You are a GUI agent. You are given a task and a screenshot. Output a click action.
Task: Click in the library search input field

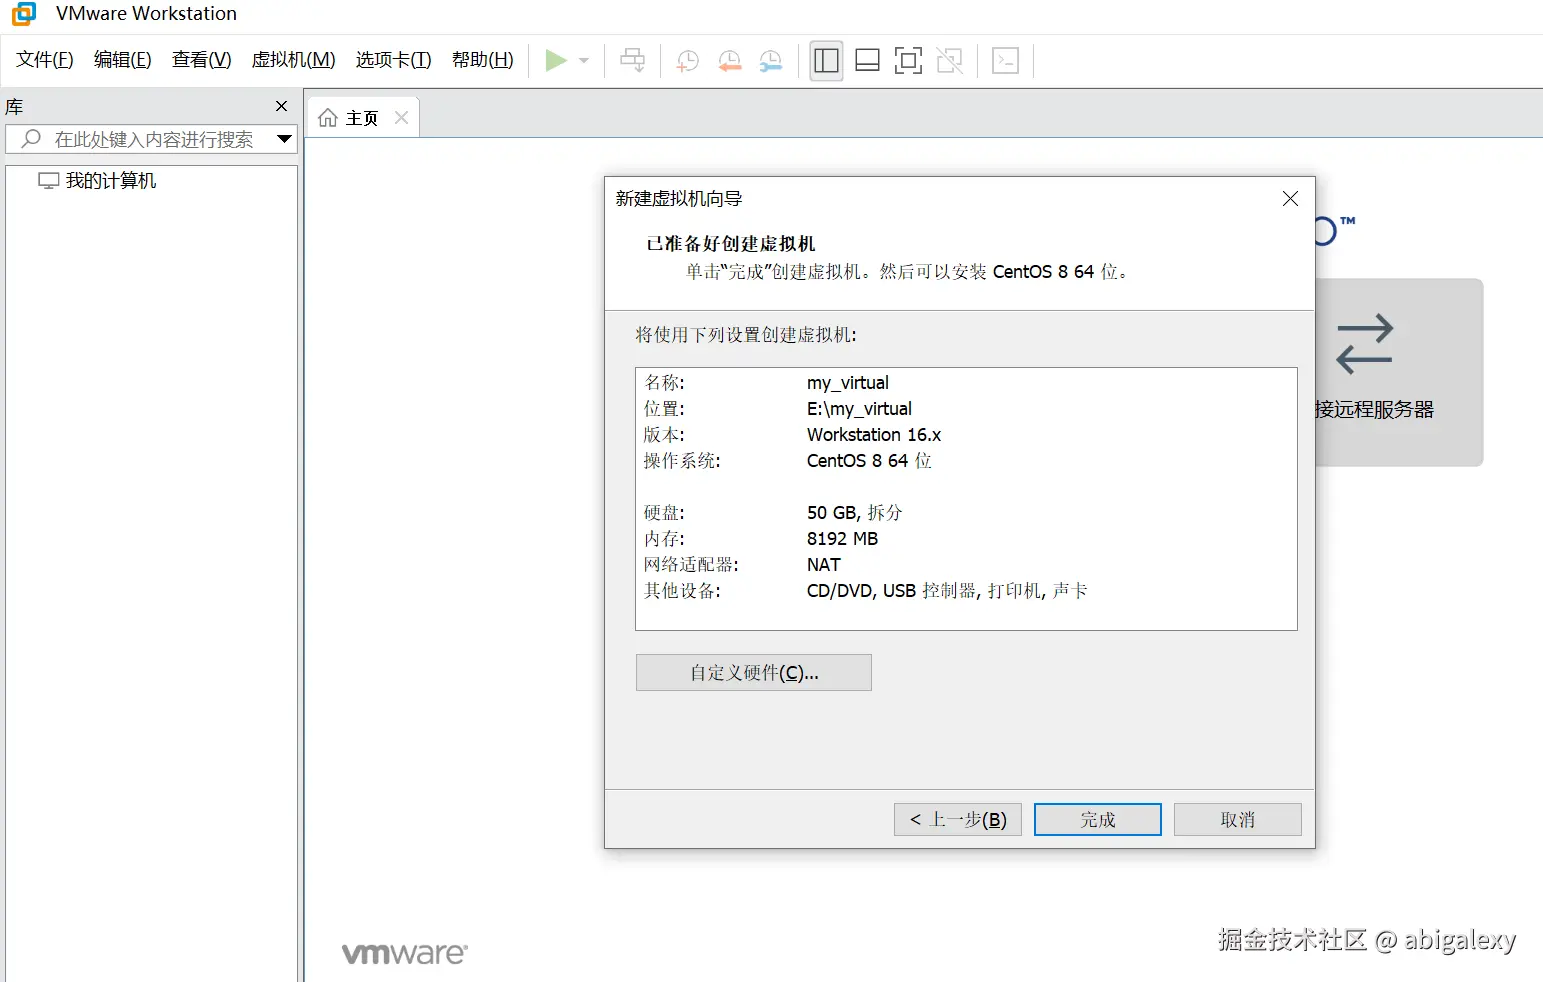150,139
